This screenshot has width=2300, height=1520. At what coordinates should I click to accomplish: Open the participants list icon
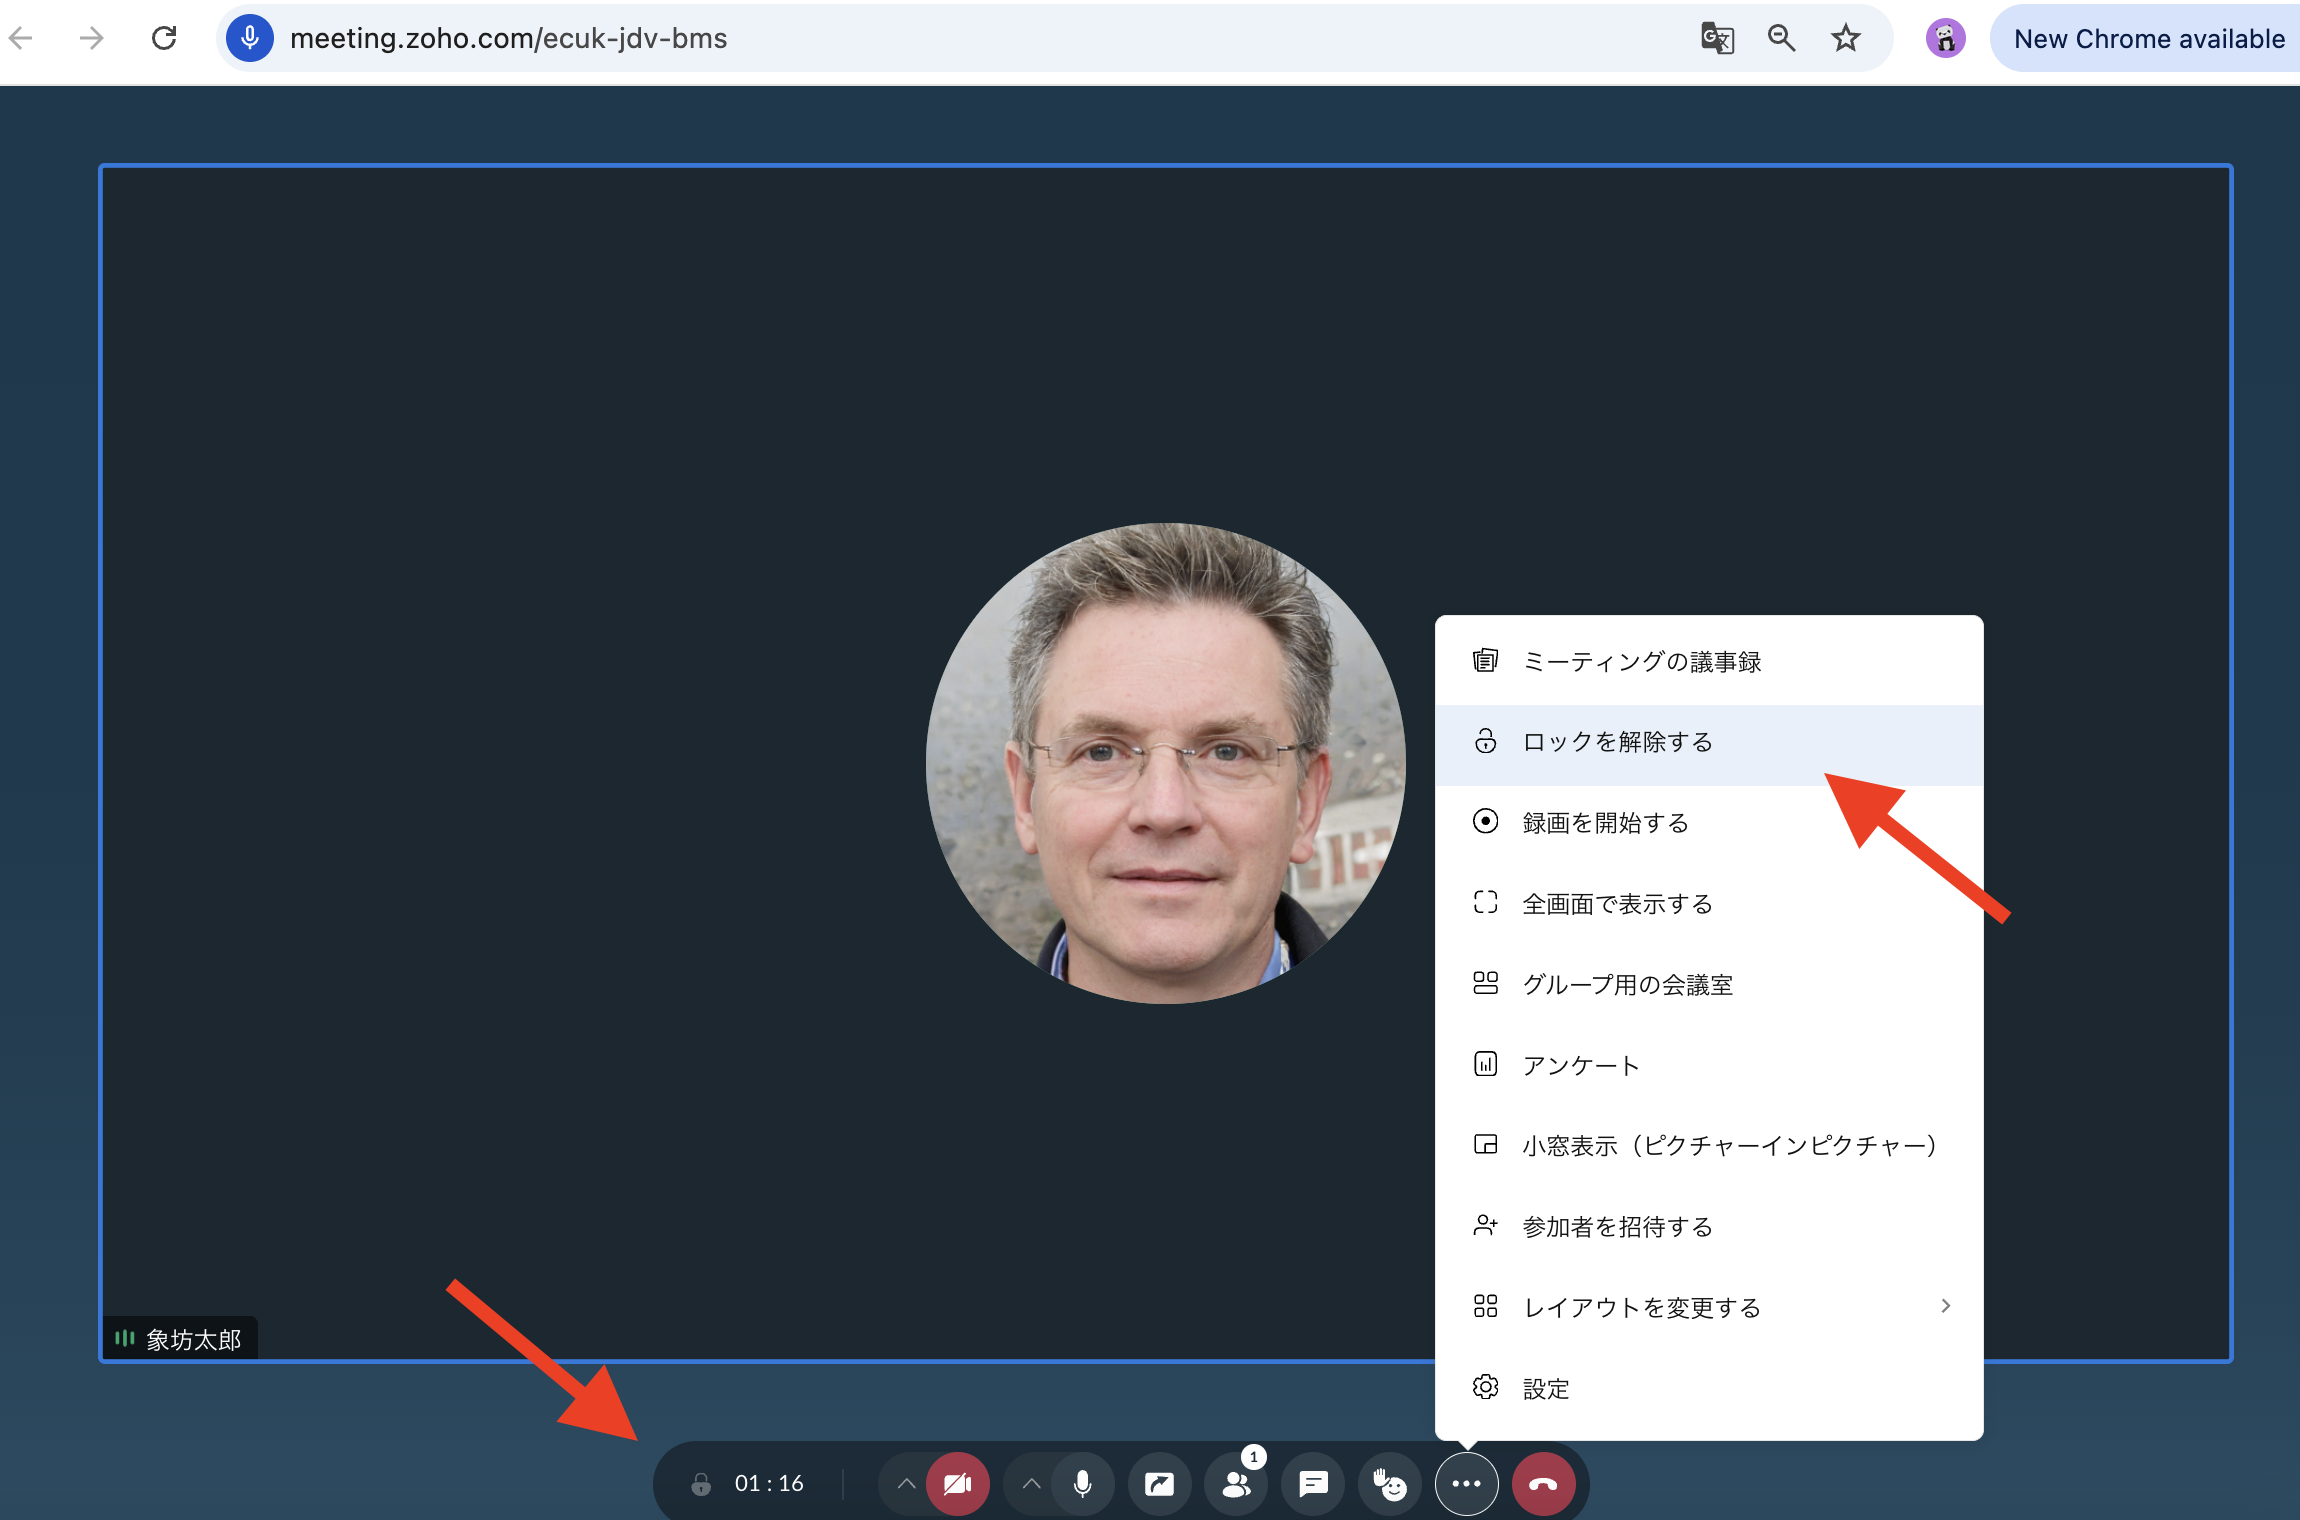(1236, 1484)
